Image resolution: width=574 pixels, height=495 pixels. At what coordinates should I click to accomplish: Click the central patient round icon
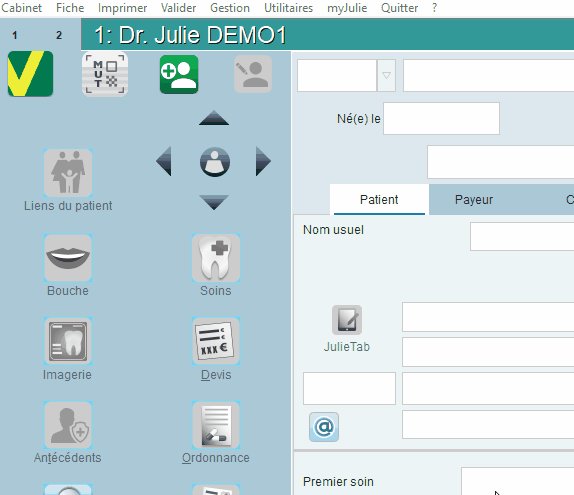(x=215, y=162)
